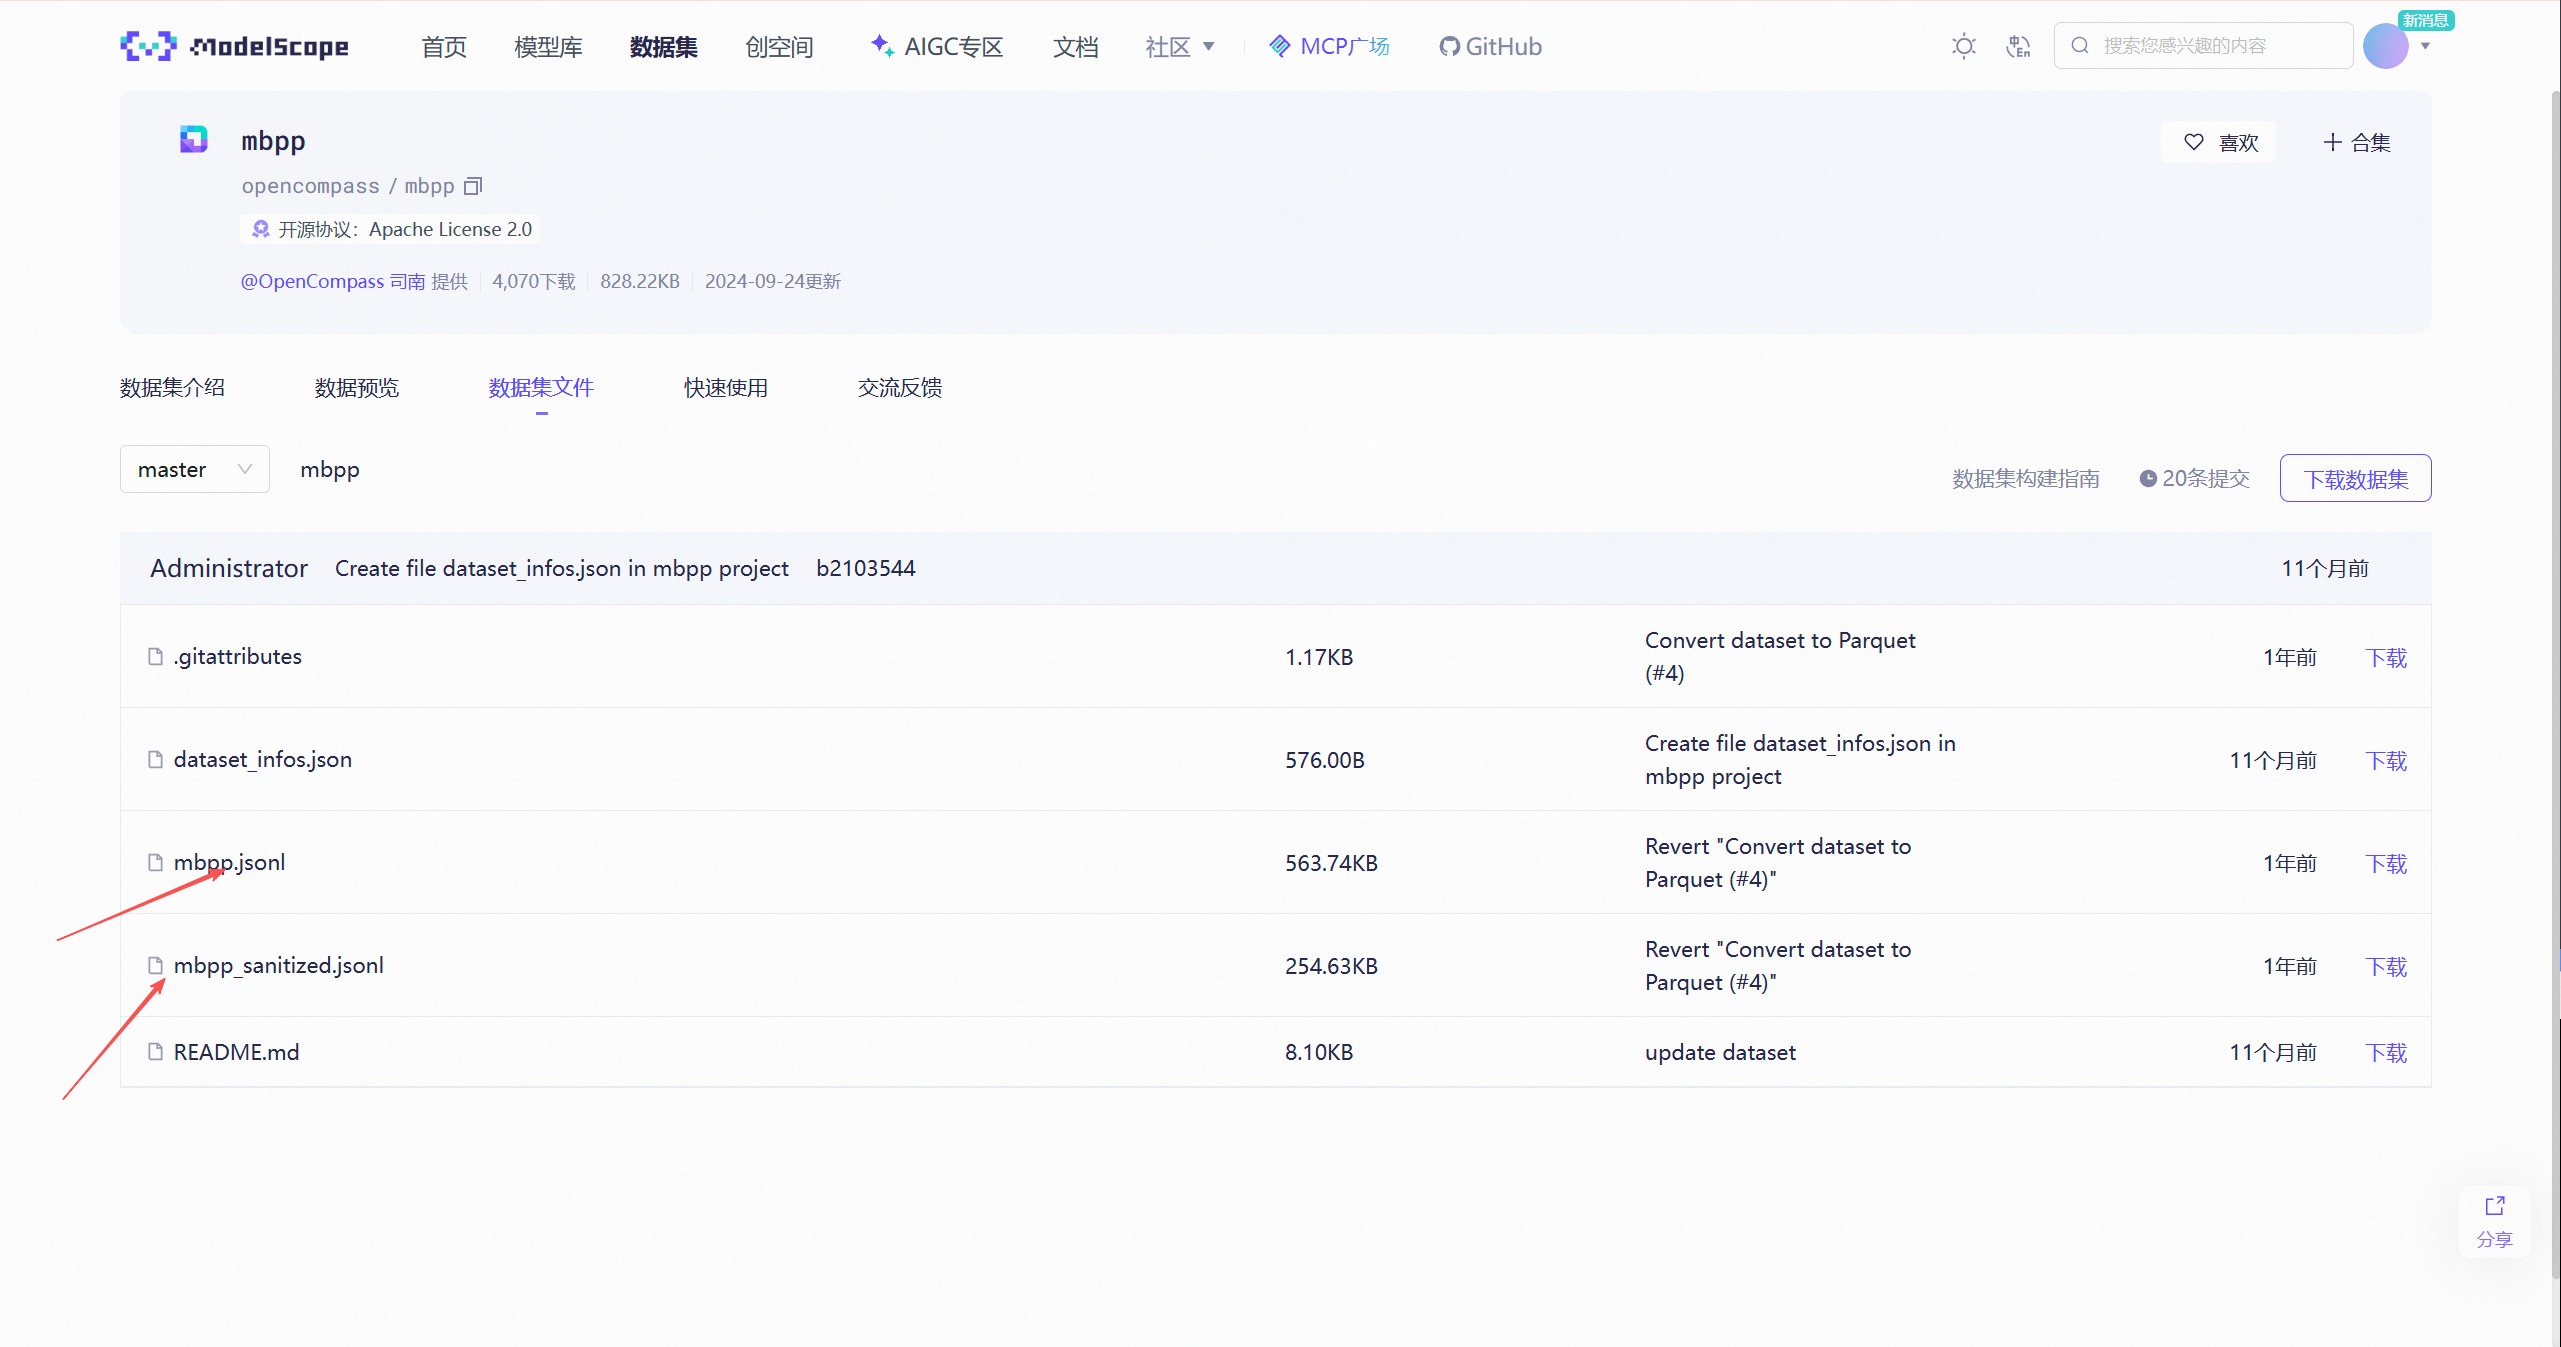Click the clock icon beside 20条提交
2561x1347 pixels.
pos(2148,479)
